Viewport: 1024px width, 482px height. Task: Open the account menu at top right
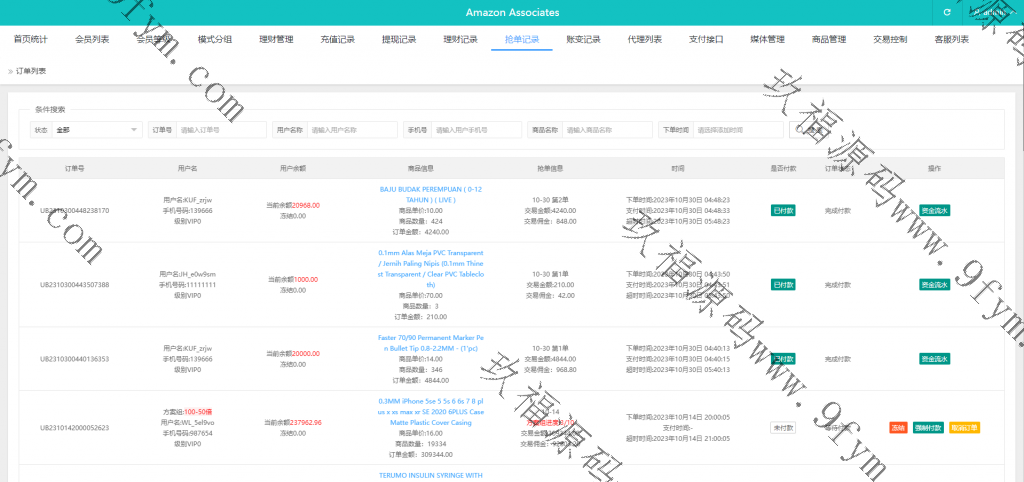coord(989,13)
